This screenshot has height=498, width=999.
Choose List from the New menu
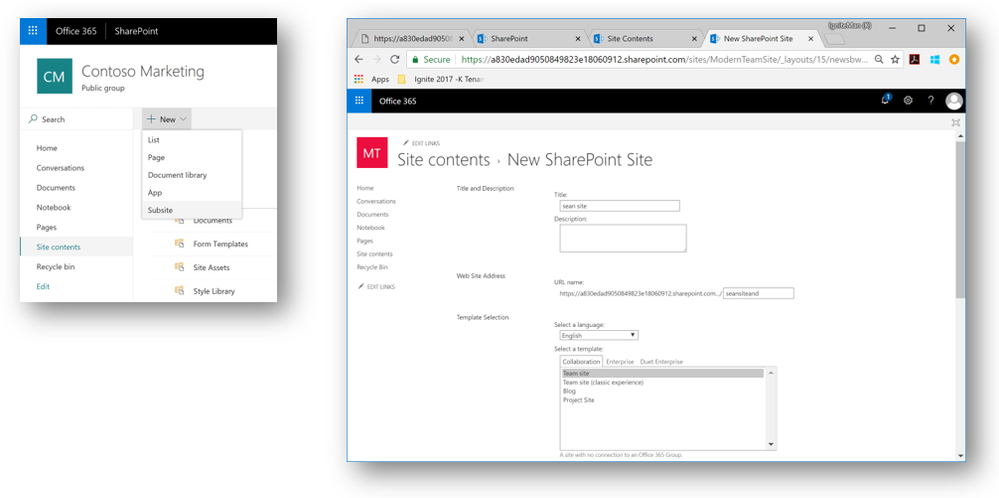192,139
